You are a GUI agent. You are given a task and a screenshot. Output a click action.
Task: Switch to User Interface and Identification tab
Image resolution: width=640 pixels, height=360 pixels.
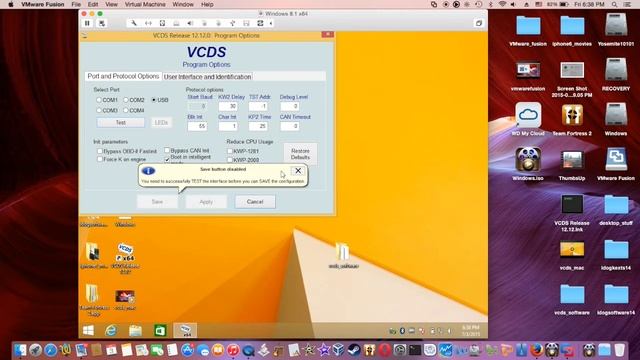(207, 77)
